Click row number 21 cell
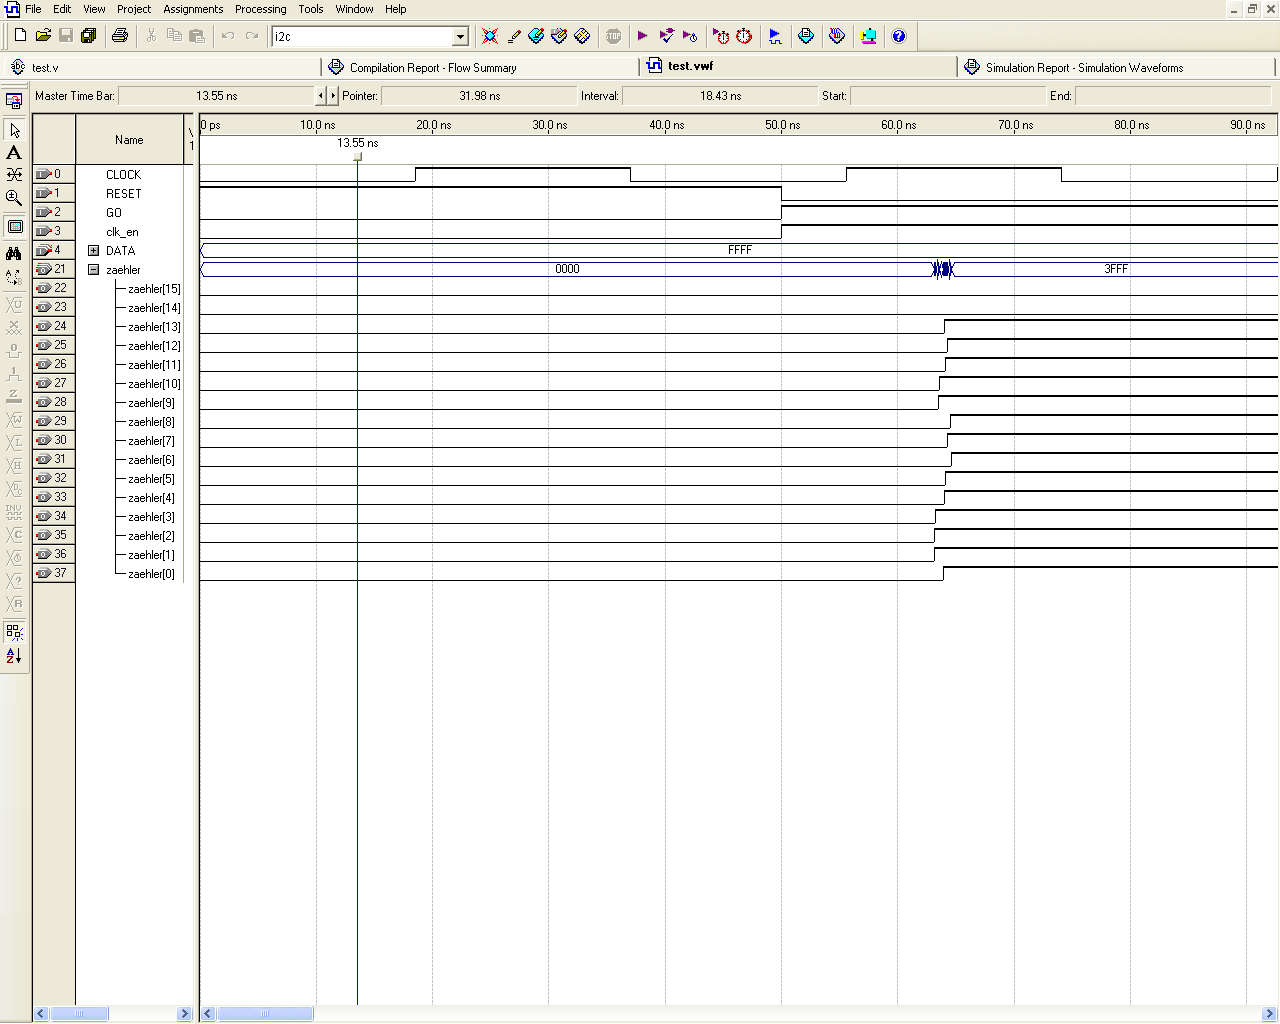Screen dimensions: 1280x1024 click(54, 269)
